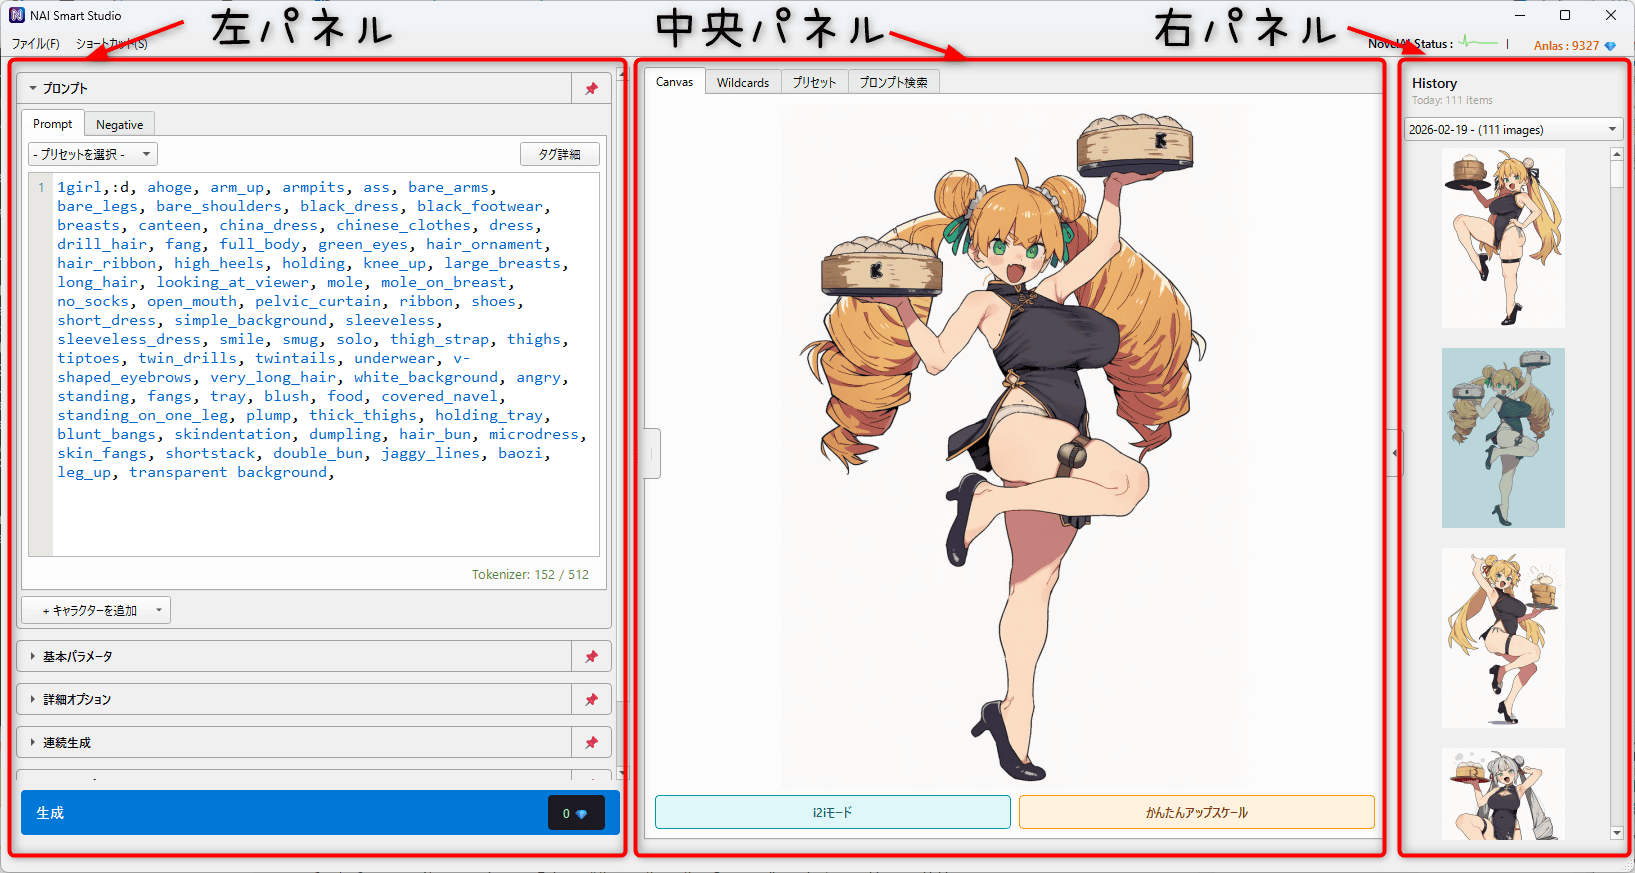Click the Anlas cost indicator on generate button
This screenshot has width=1635, height=873.
576,813
